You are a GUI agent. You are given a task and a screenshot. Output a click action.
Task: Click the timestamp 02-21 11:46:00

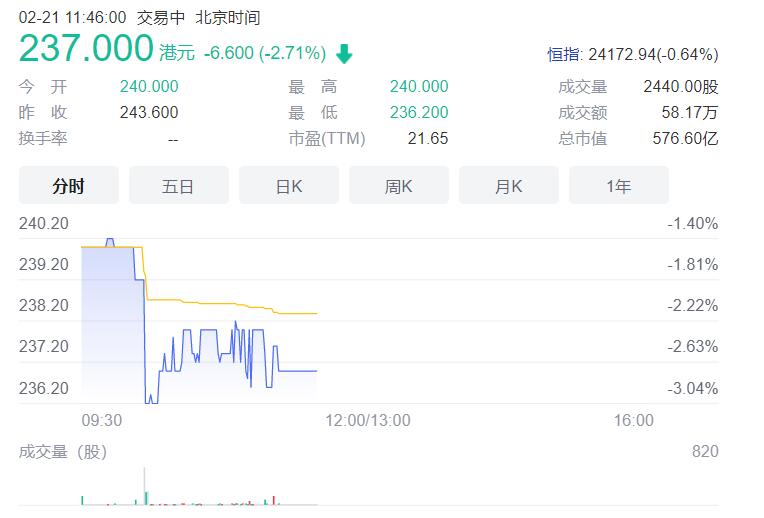pos(73,18)
